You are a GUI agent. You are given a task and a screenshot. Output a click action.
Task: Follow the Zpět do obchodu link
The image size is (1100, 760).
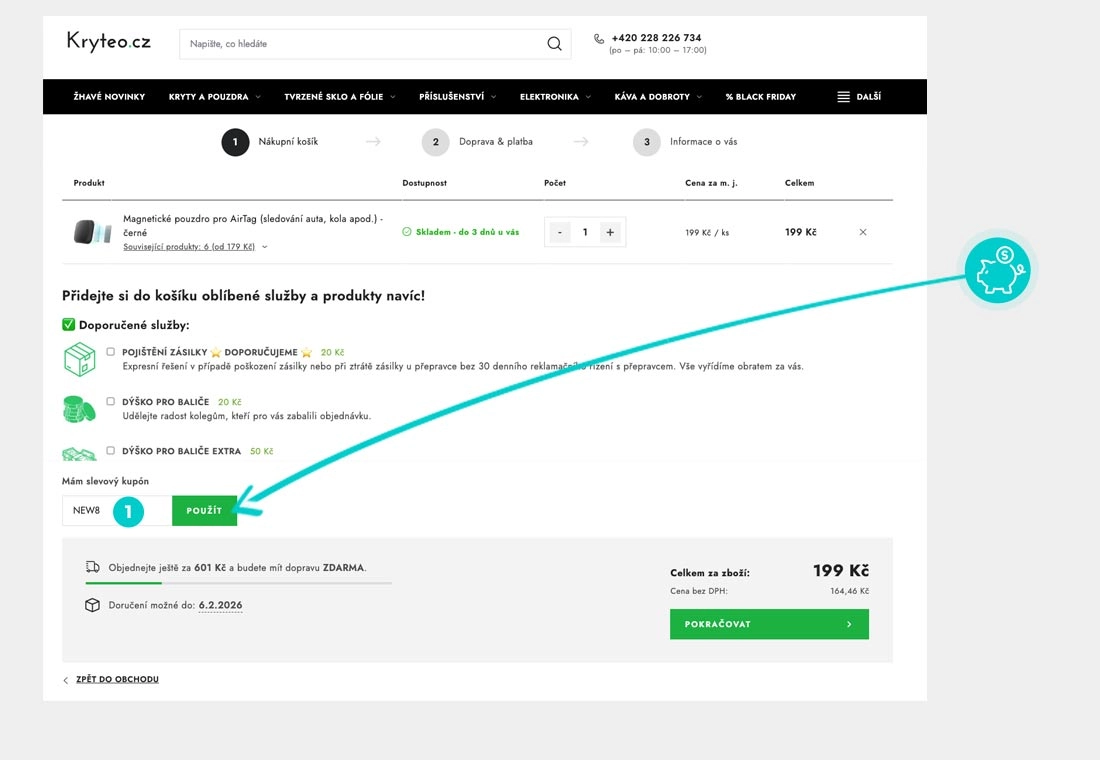117,679
